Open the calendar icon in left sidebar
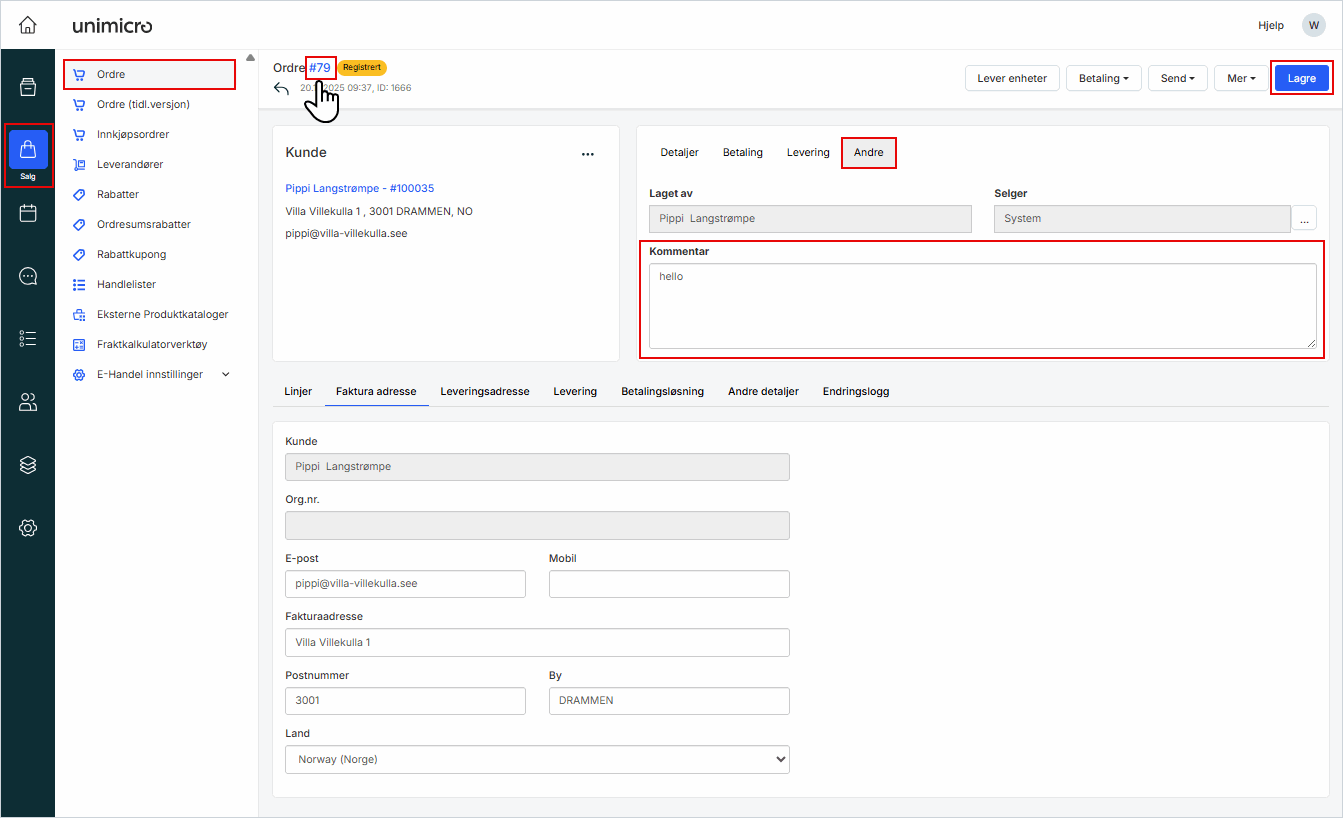 [28, 213]
